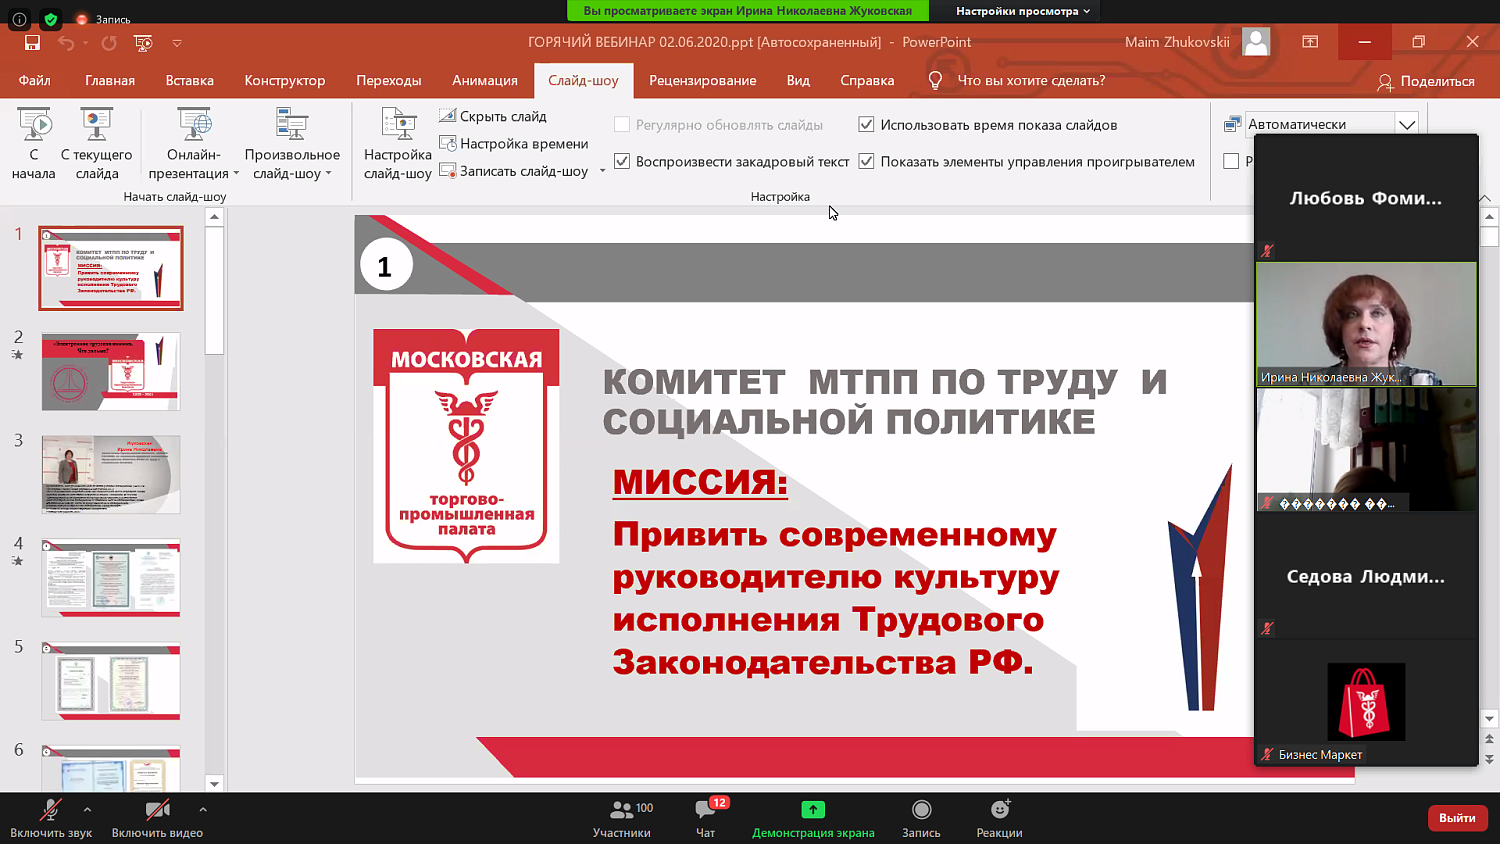The image size is (1500, 844).
Task: Switch to Анимация ribbon tab
Action: click(485, 80)
